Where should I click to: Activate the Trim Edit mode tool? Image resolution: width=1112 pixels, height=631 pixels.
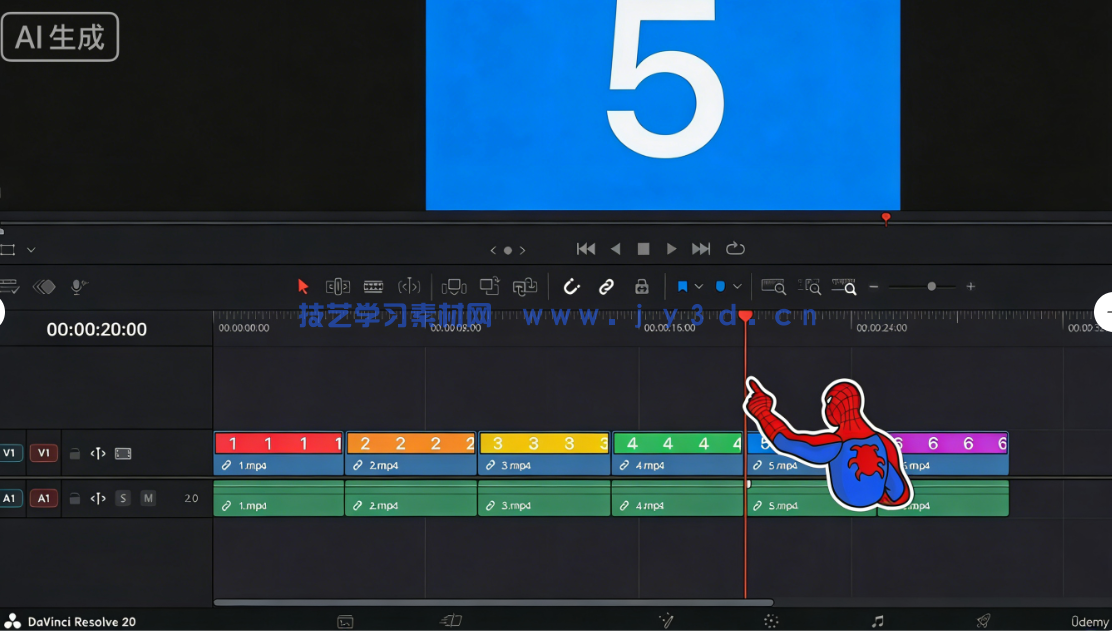(x=337, y=286)
